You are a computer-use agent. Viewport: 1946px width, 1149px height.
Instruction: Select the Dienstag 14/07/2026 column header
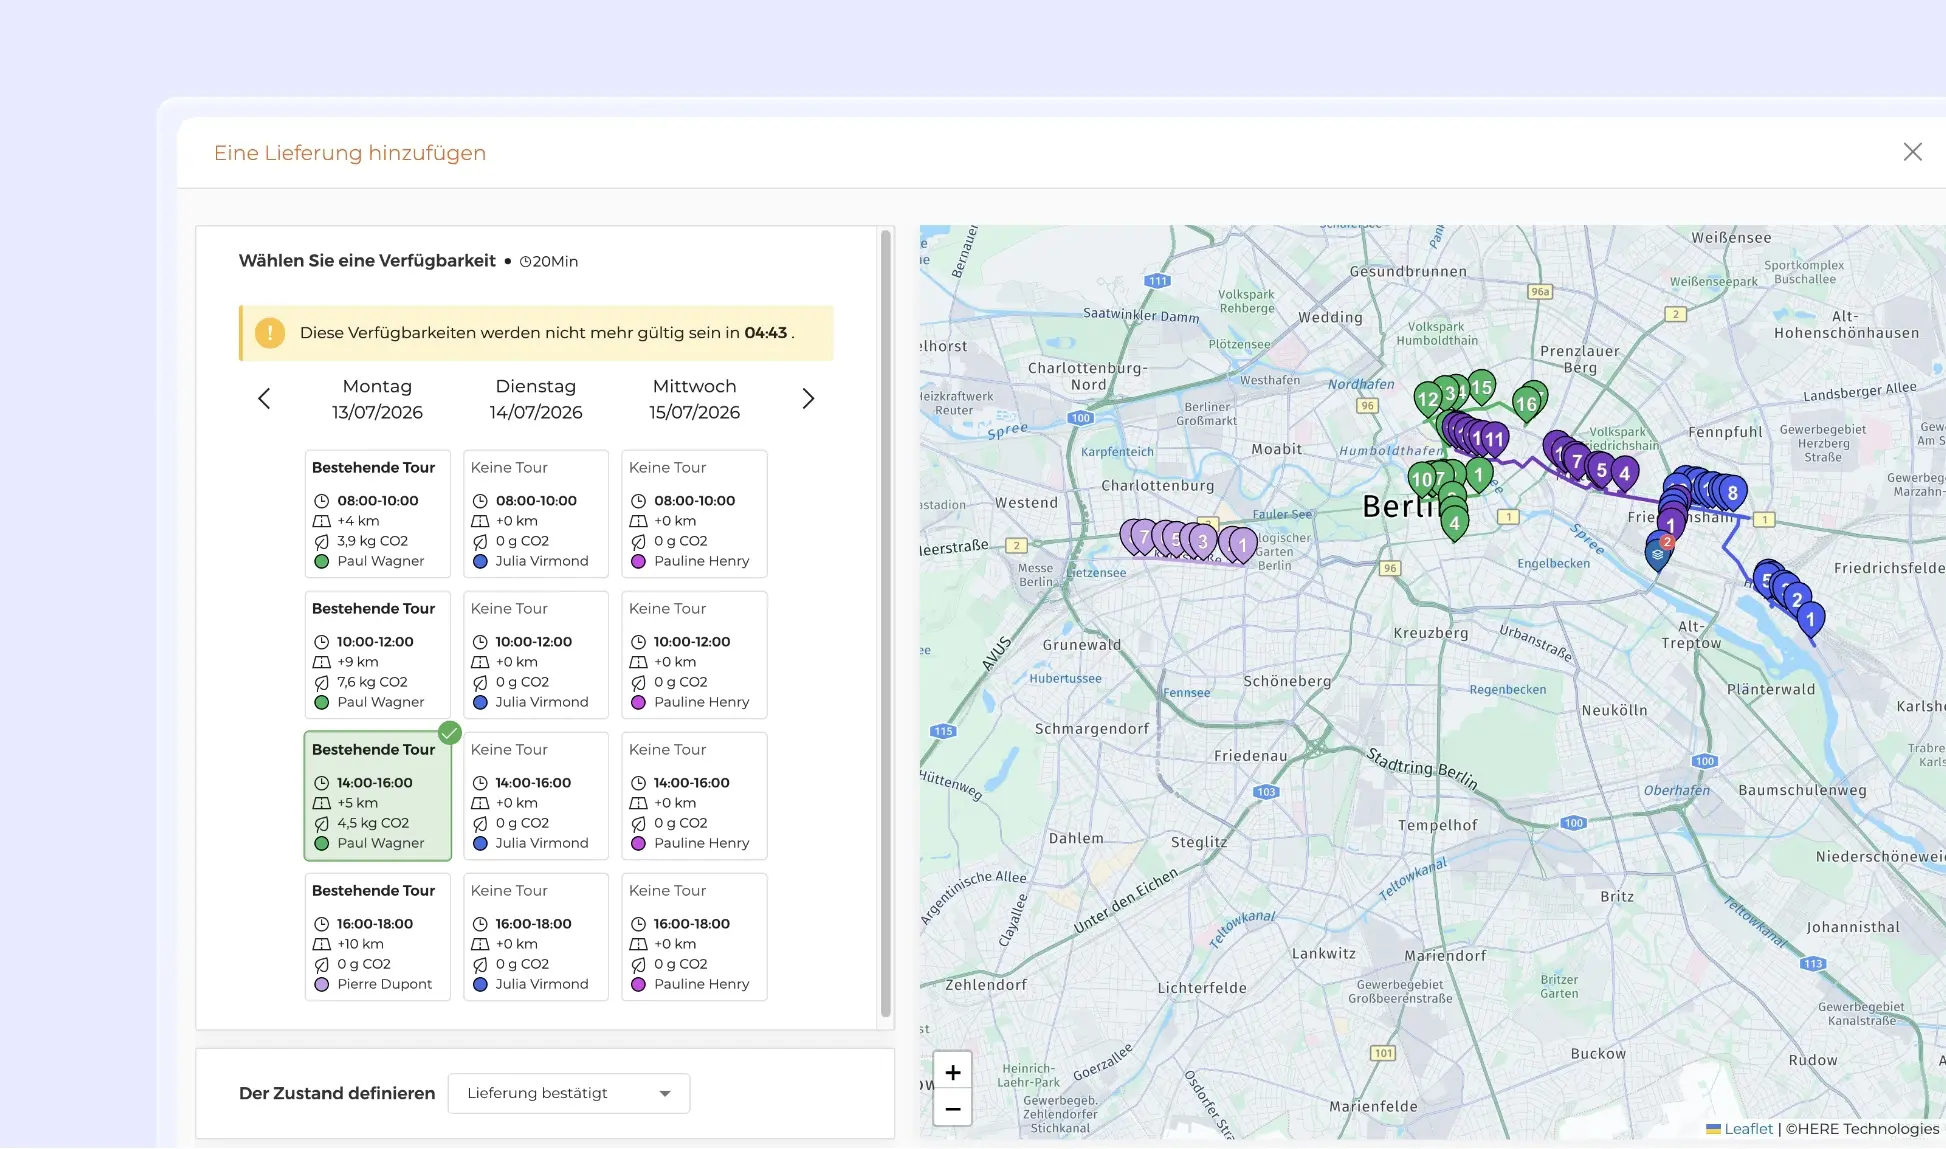(x=536, y=399)
